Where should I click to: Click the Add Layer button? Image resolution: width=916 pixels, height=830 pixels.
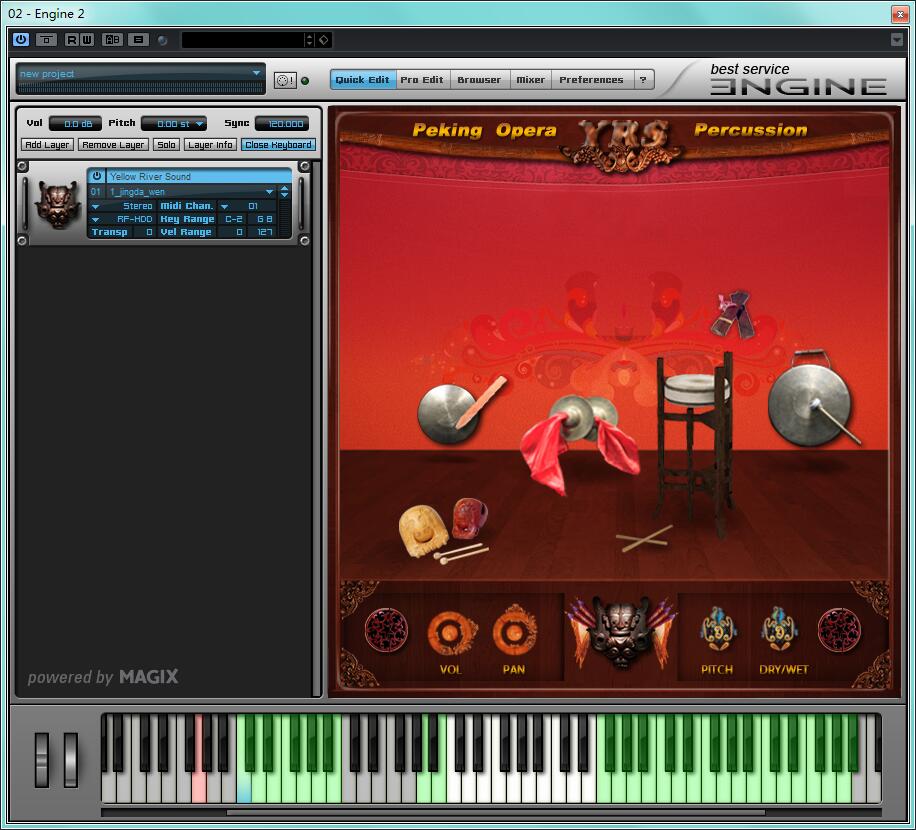click(47, 145)
